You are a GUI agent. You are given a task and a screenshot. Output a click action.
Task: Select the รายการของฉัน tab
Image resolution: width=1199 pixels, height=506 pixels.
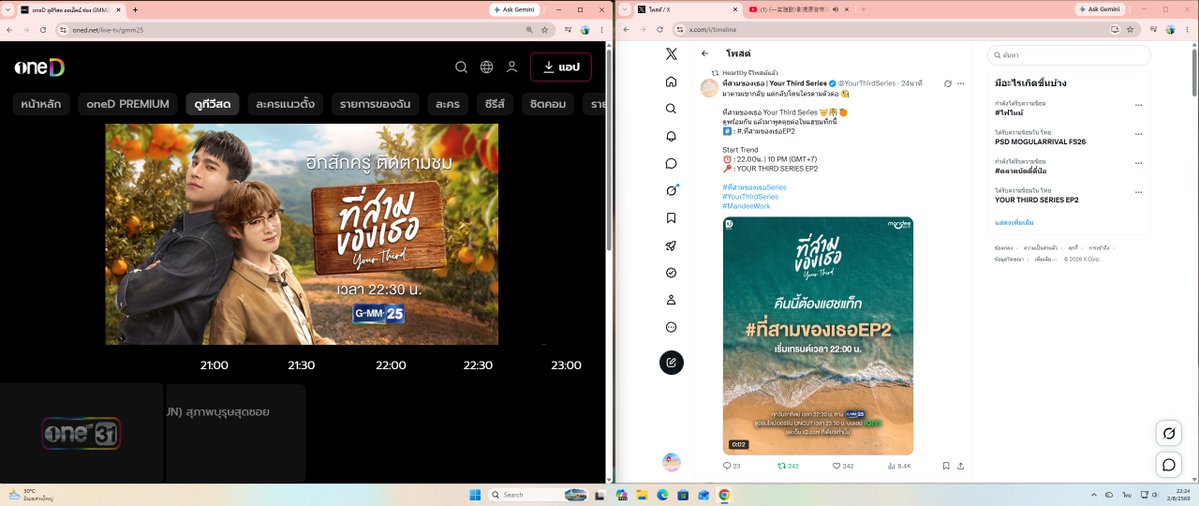[375, 104]
